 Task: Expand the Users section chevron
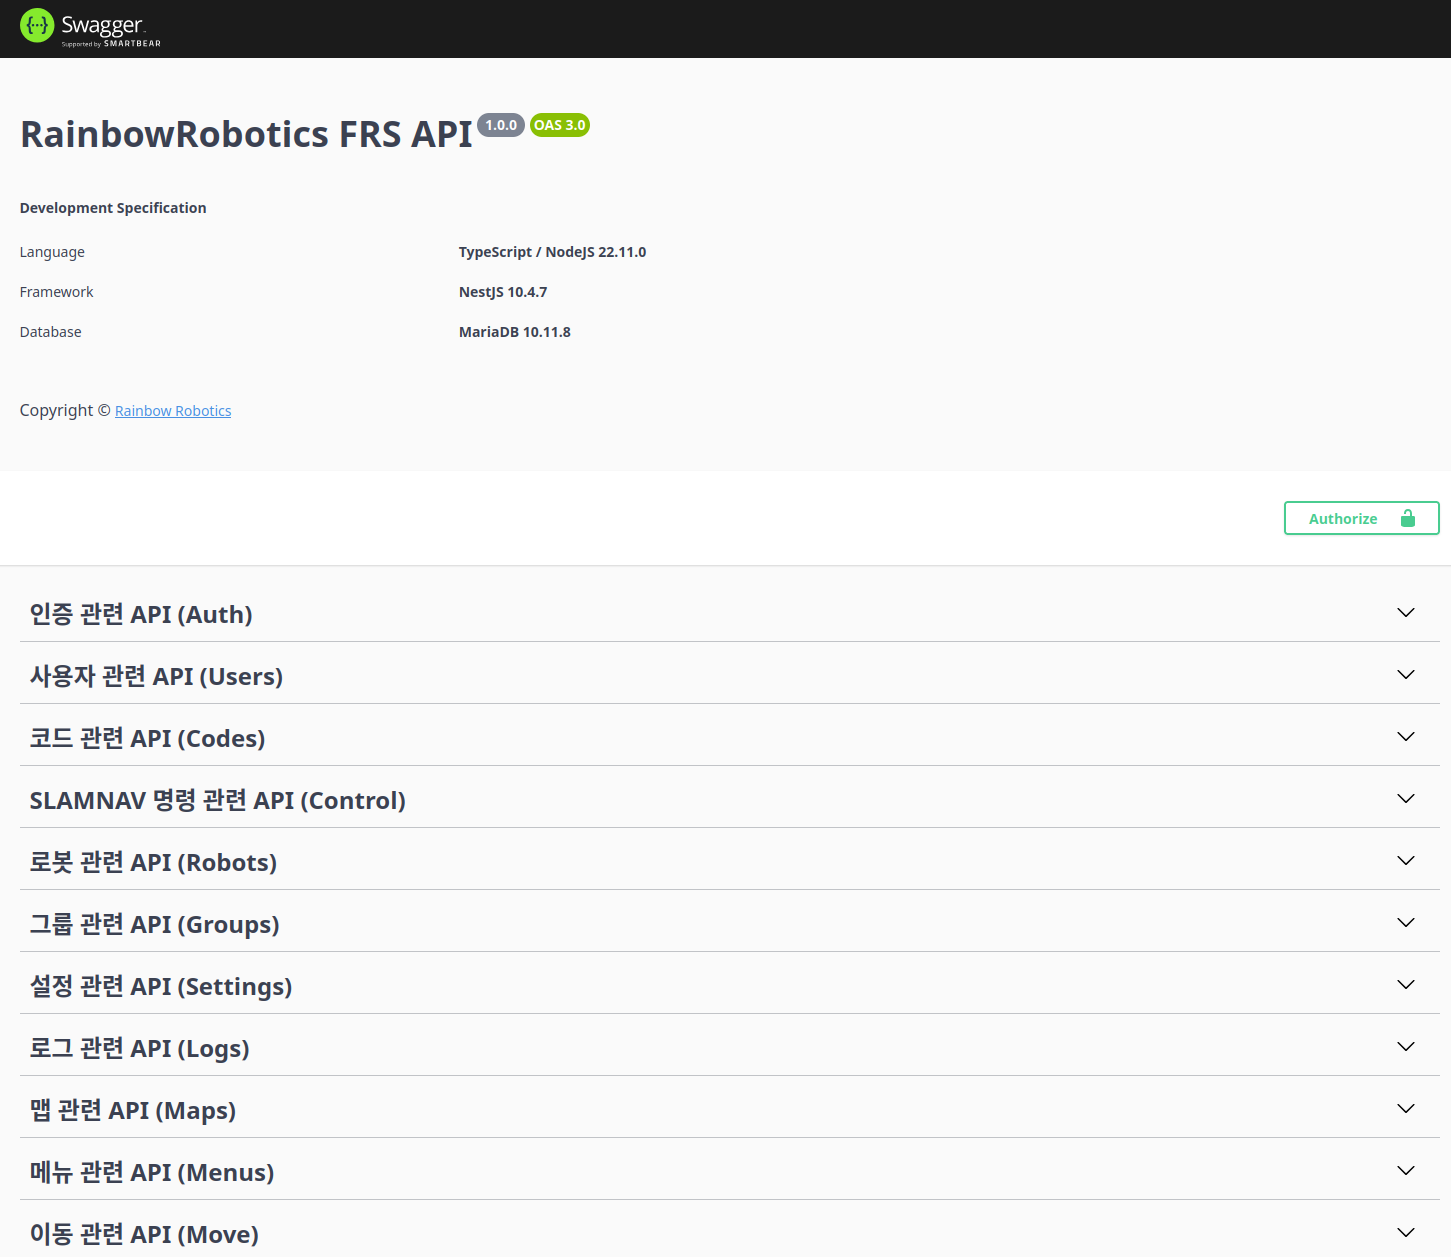[x=1406, y=674]
